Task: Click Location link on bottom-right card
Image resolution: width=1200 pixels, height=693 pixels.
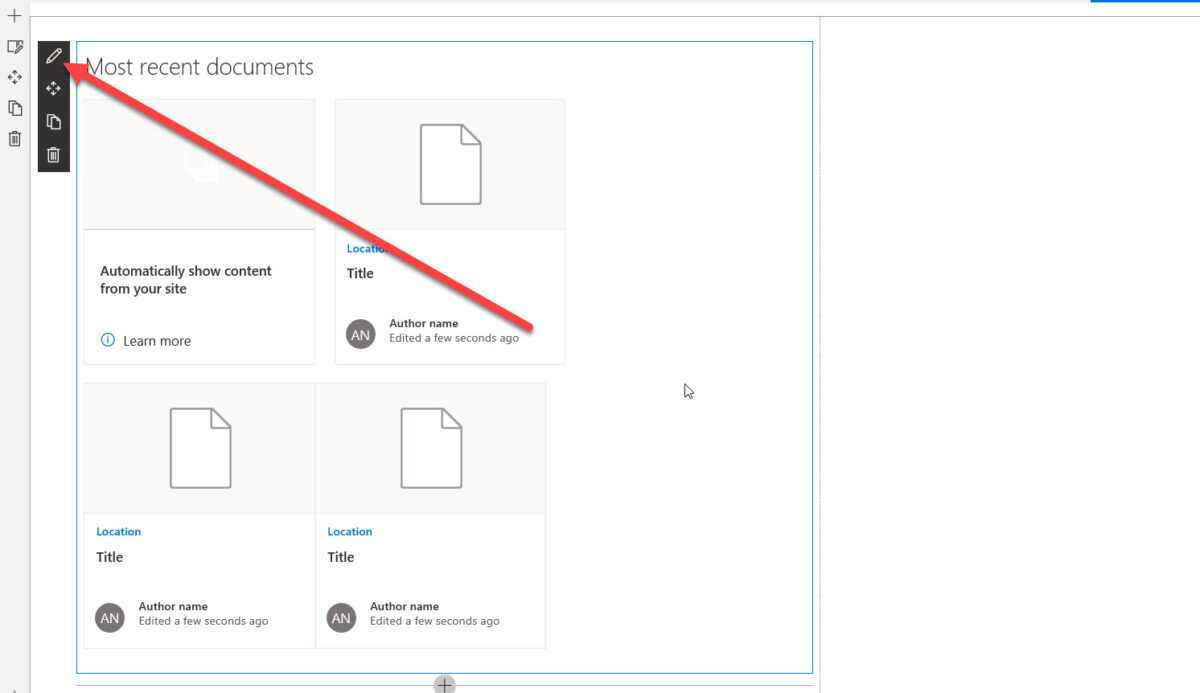Action: tap(350, 531)
